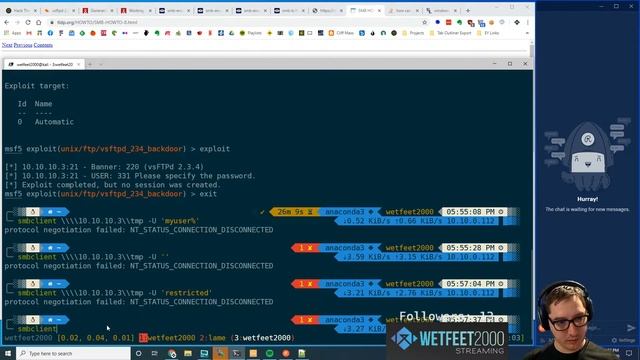
Task: Close the wetfeet2000@kali terminal tab
Action: click(x=78, y=64)
